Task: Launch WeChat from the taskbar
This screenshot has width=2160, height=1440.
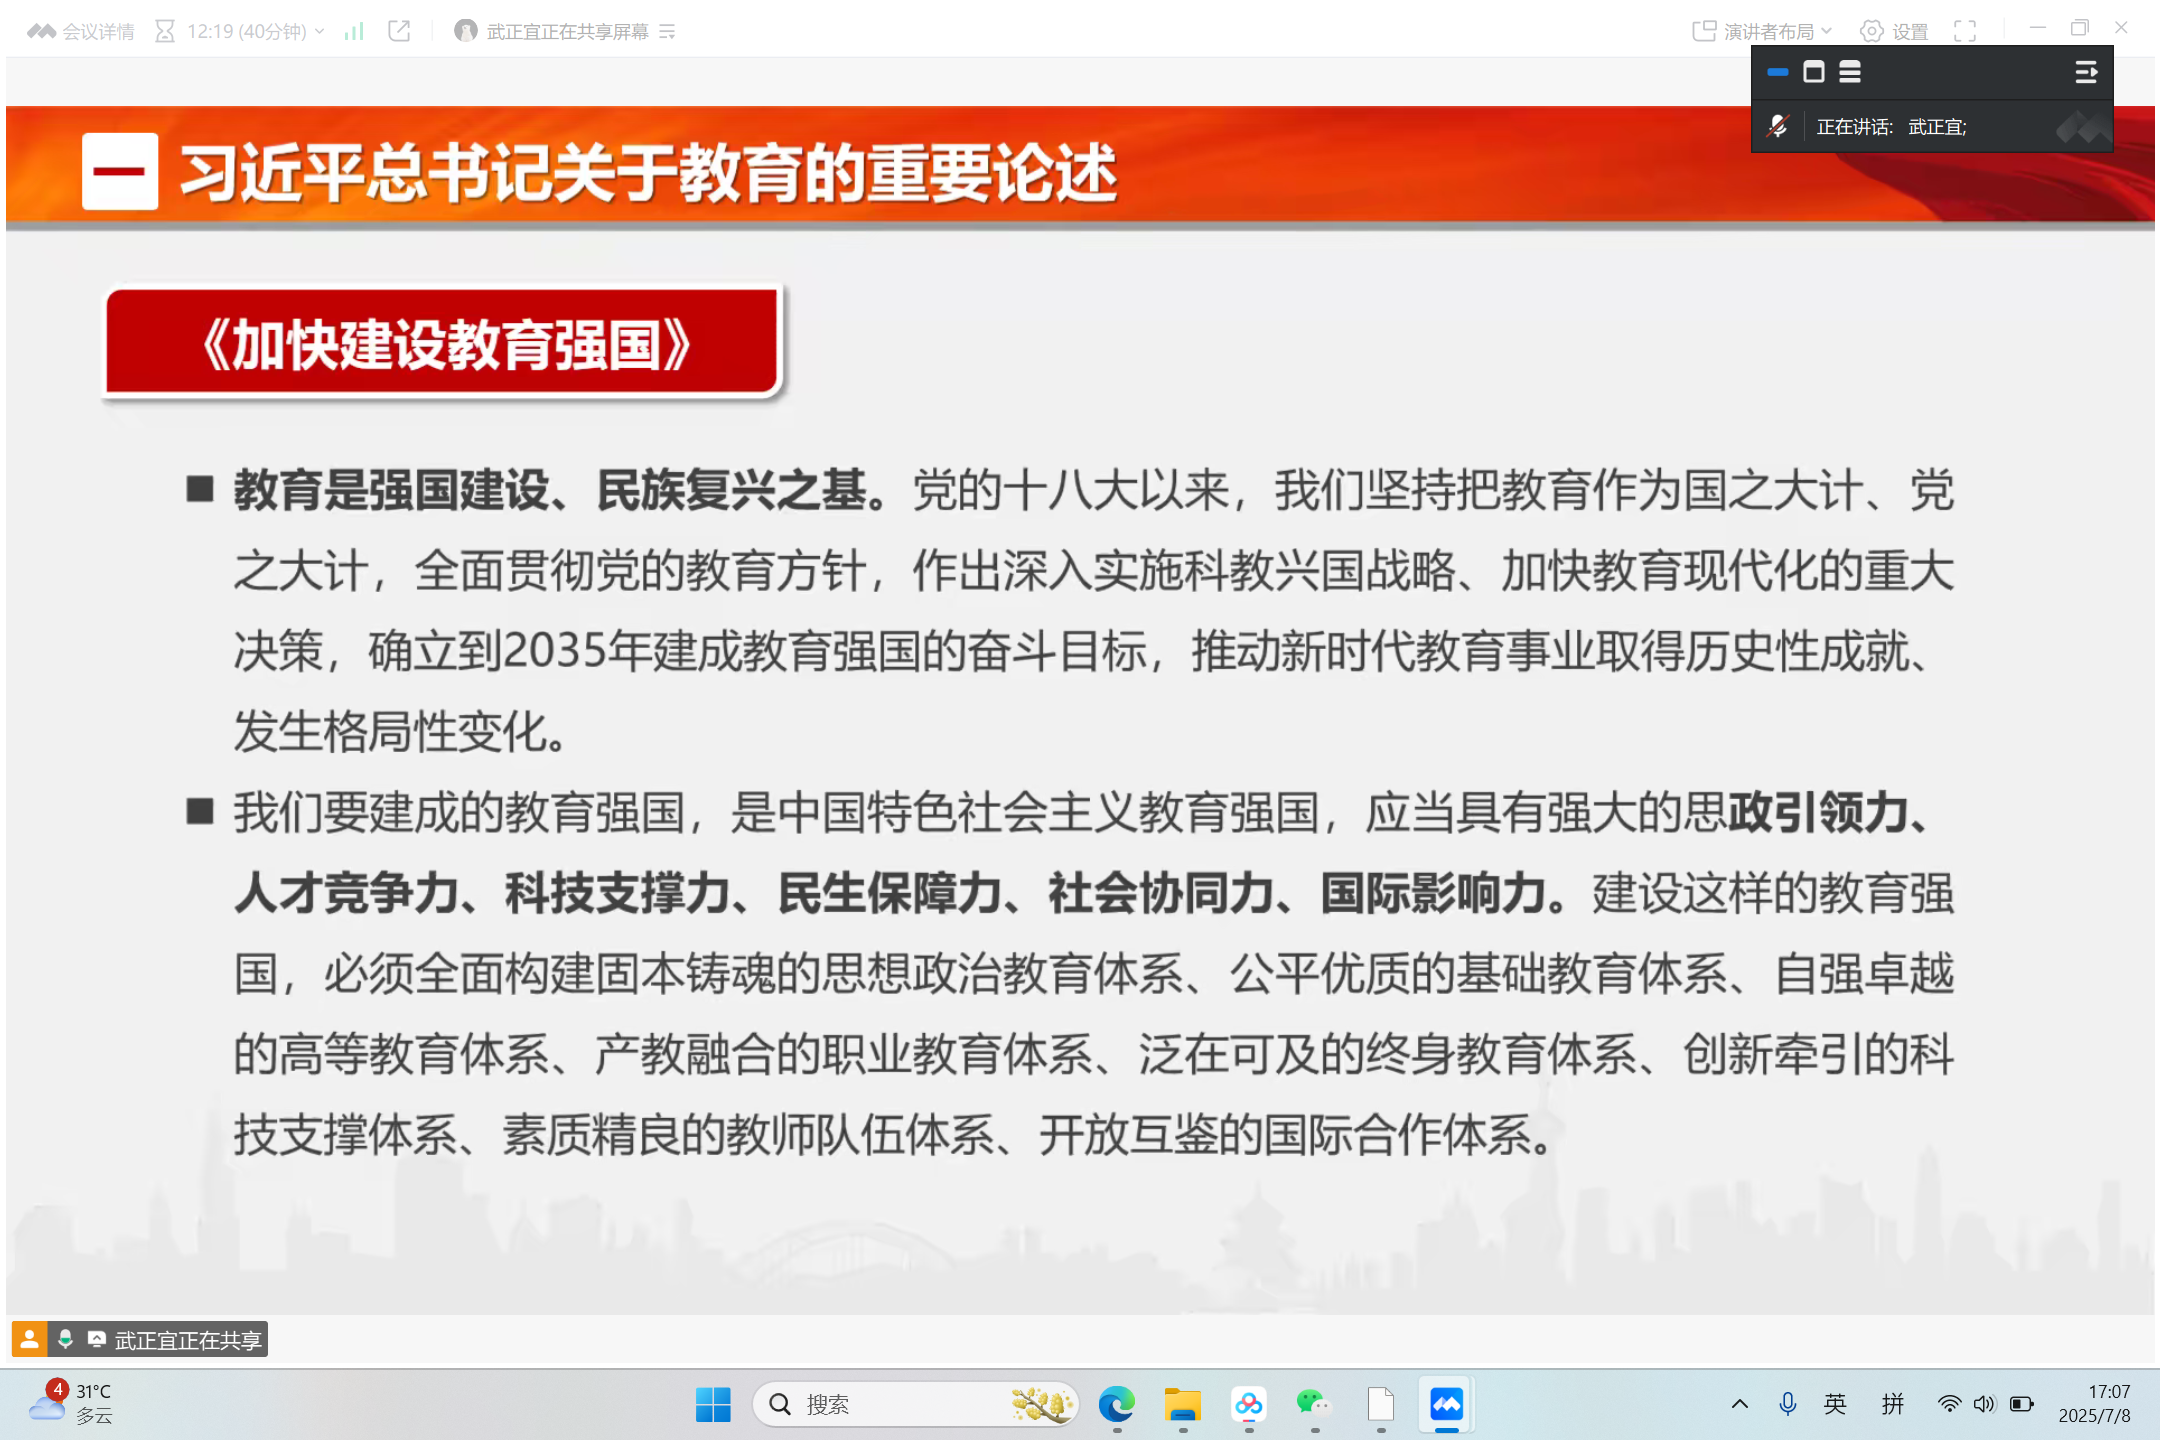Action: [x=1314, y=1404]
